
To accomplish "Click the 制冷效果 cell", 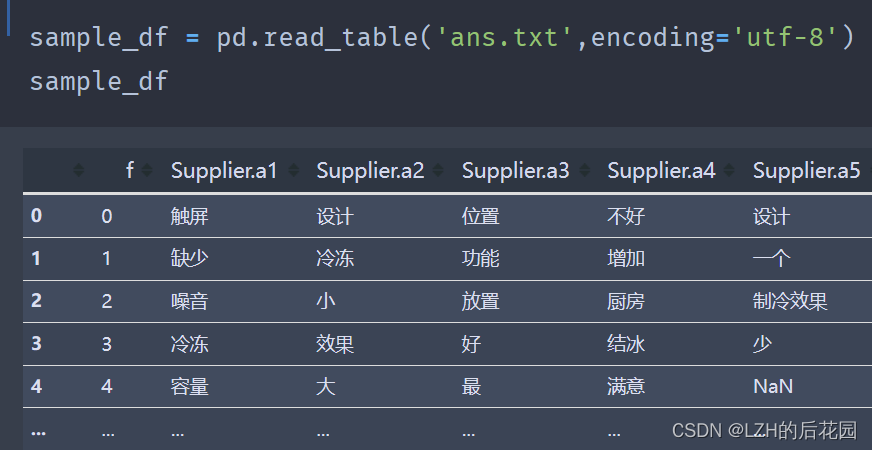I will click(790, 301).
